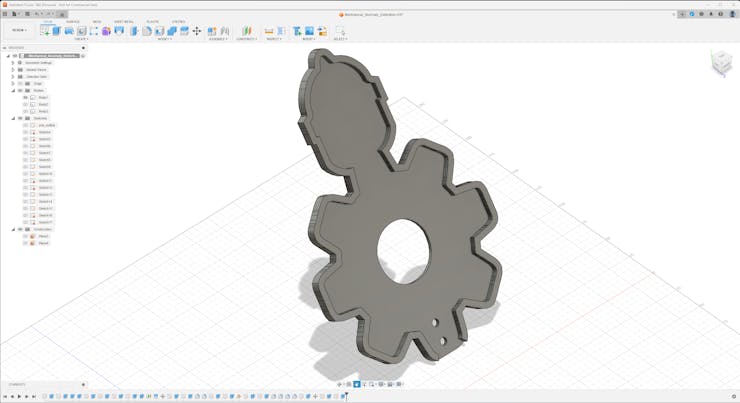
Task: Click the Redo arrow icon
Action: tap(49, 14)
